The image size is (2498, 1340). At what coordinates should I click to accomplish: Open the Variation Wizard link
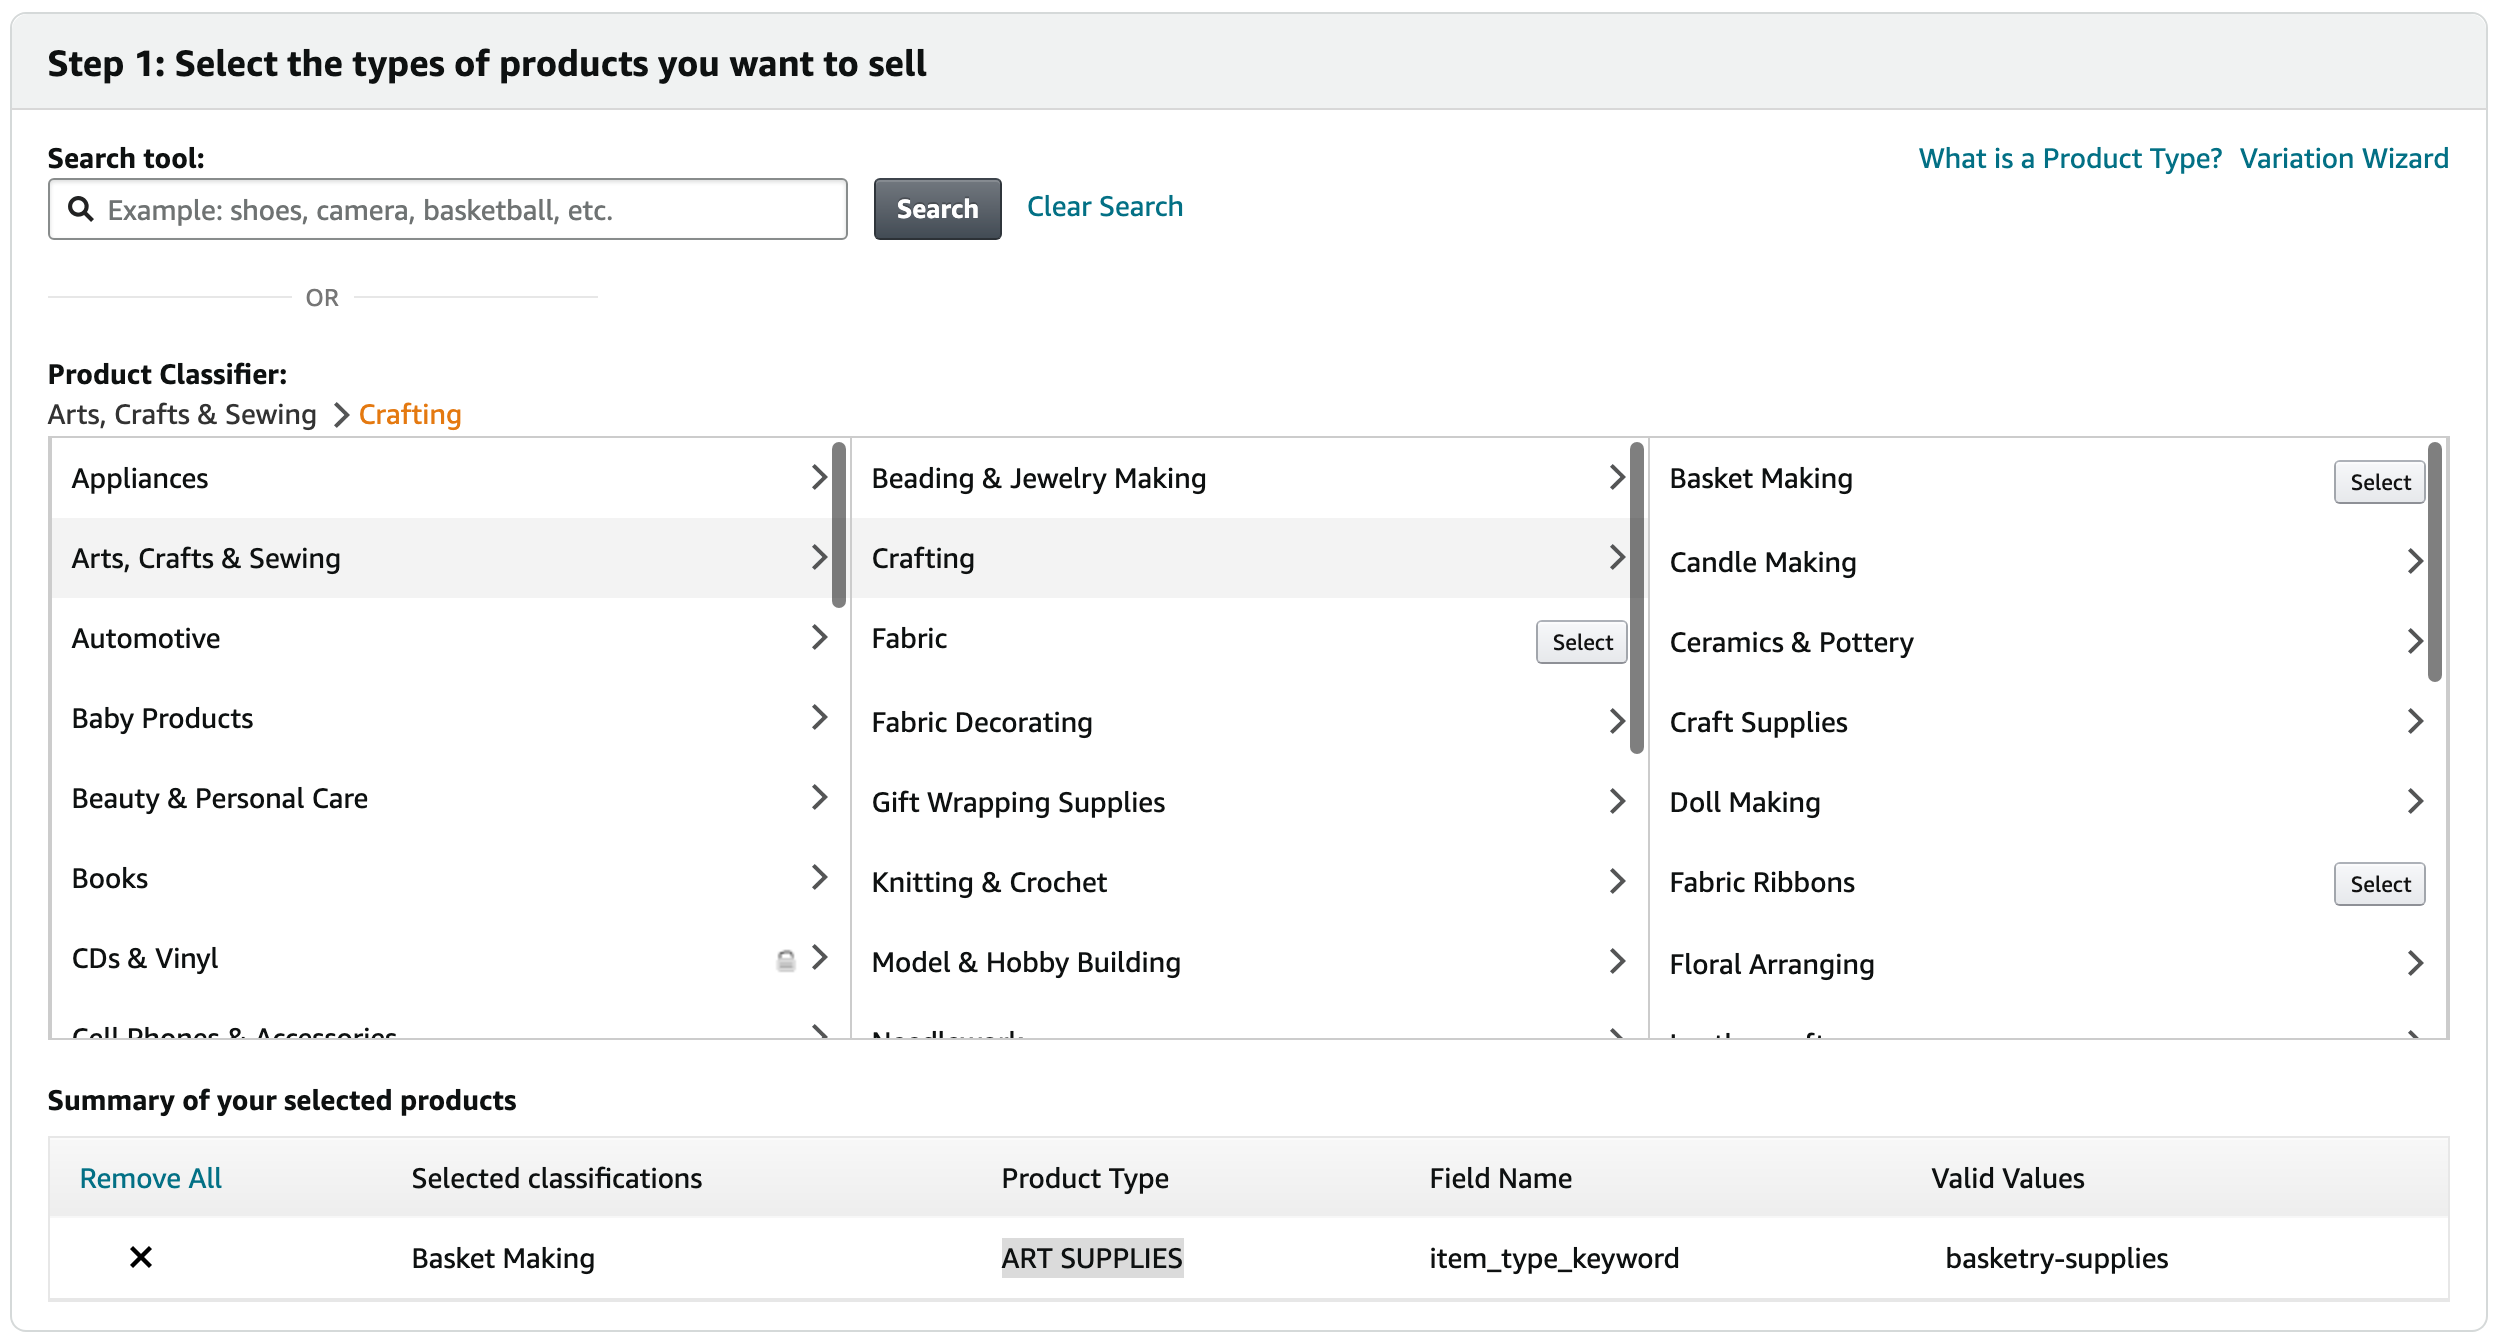[2343, 158]
